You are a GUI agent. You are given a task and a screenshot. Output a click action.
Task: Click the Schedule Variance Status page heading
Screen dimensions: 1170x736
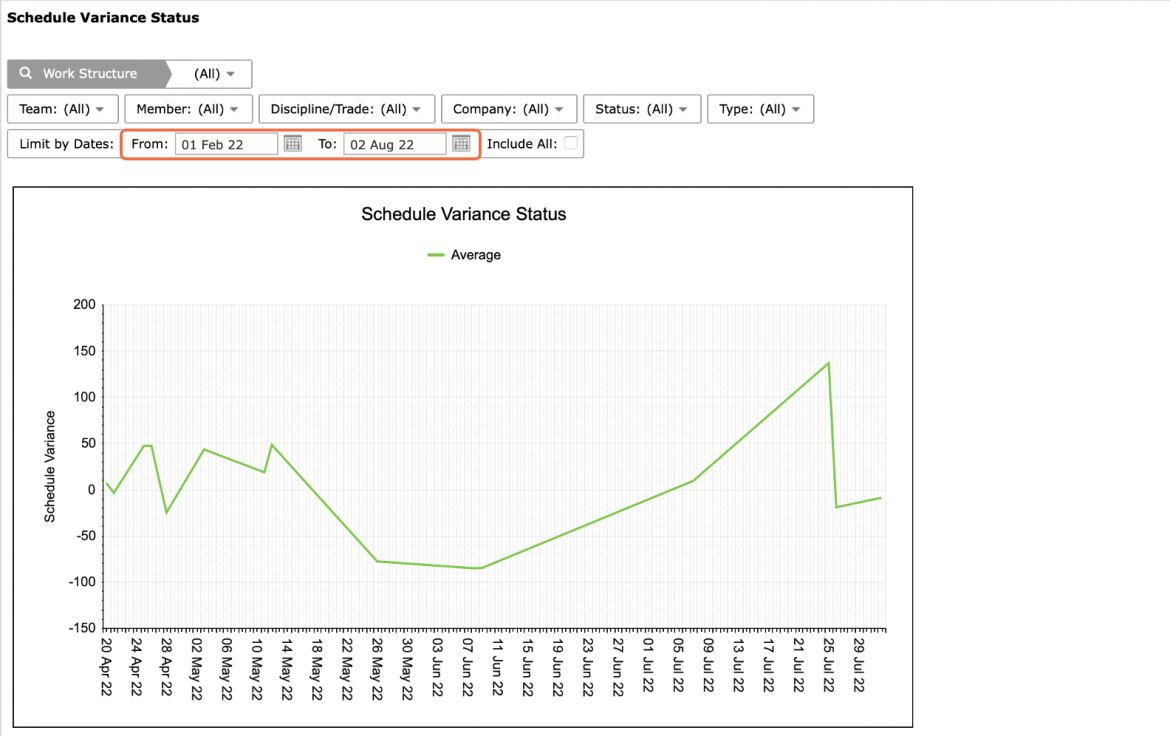click(103, 17)
